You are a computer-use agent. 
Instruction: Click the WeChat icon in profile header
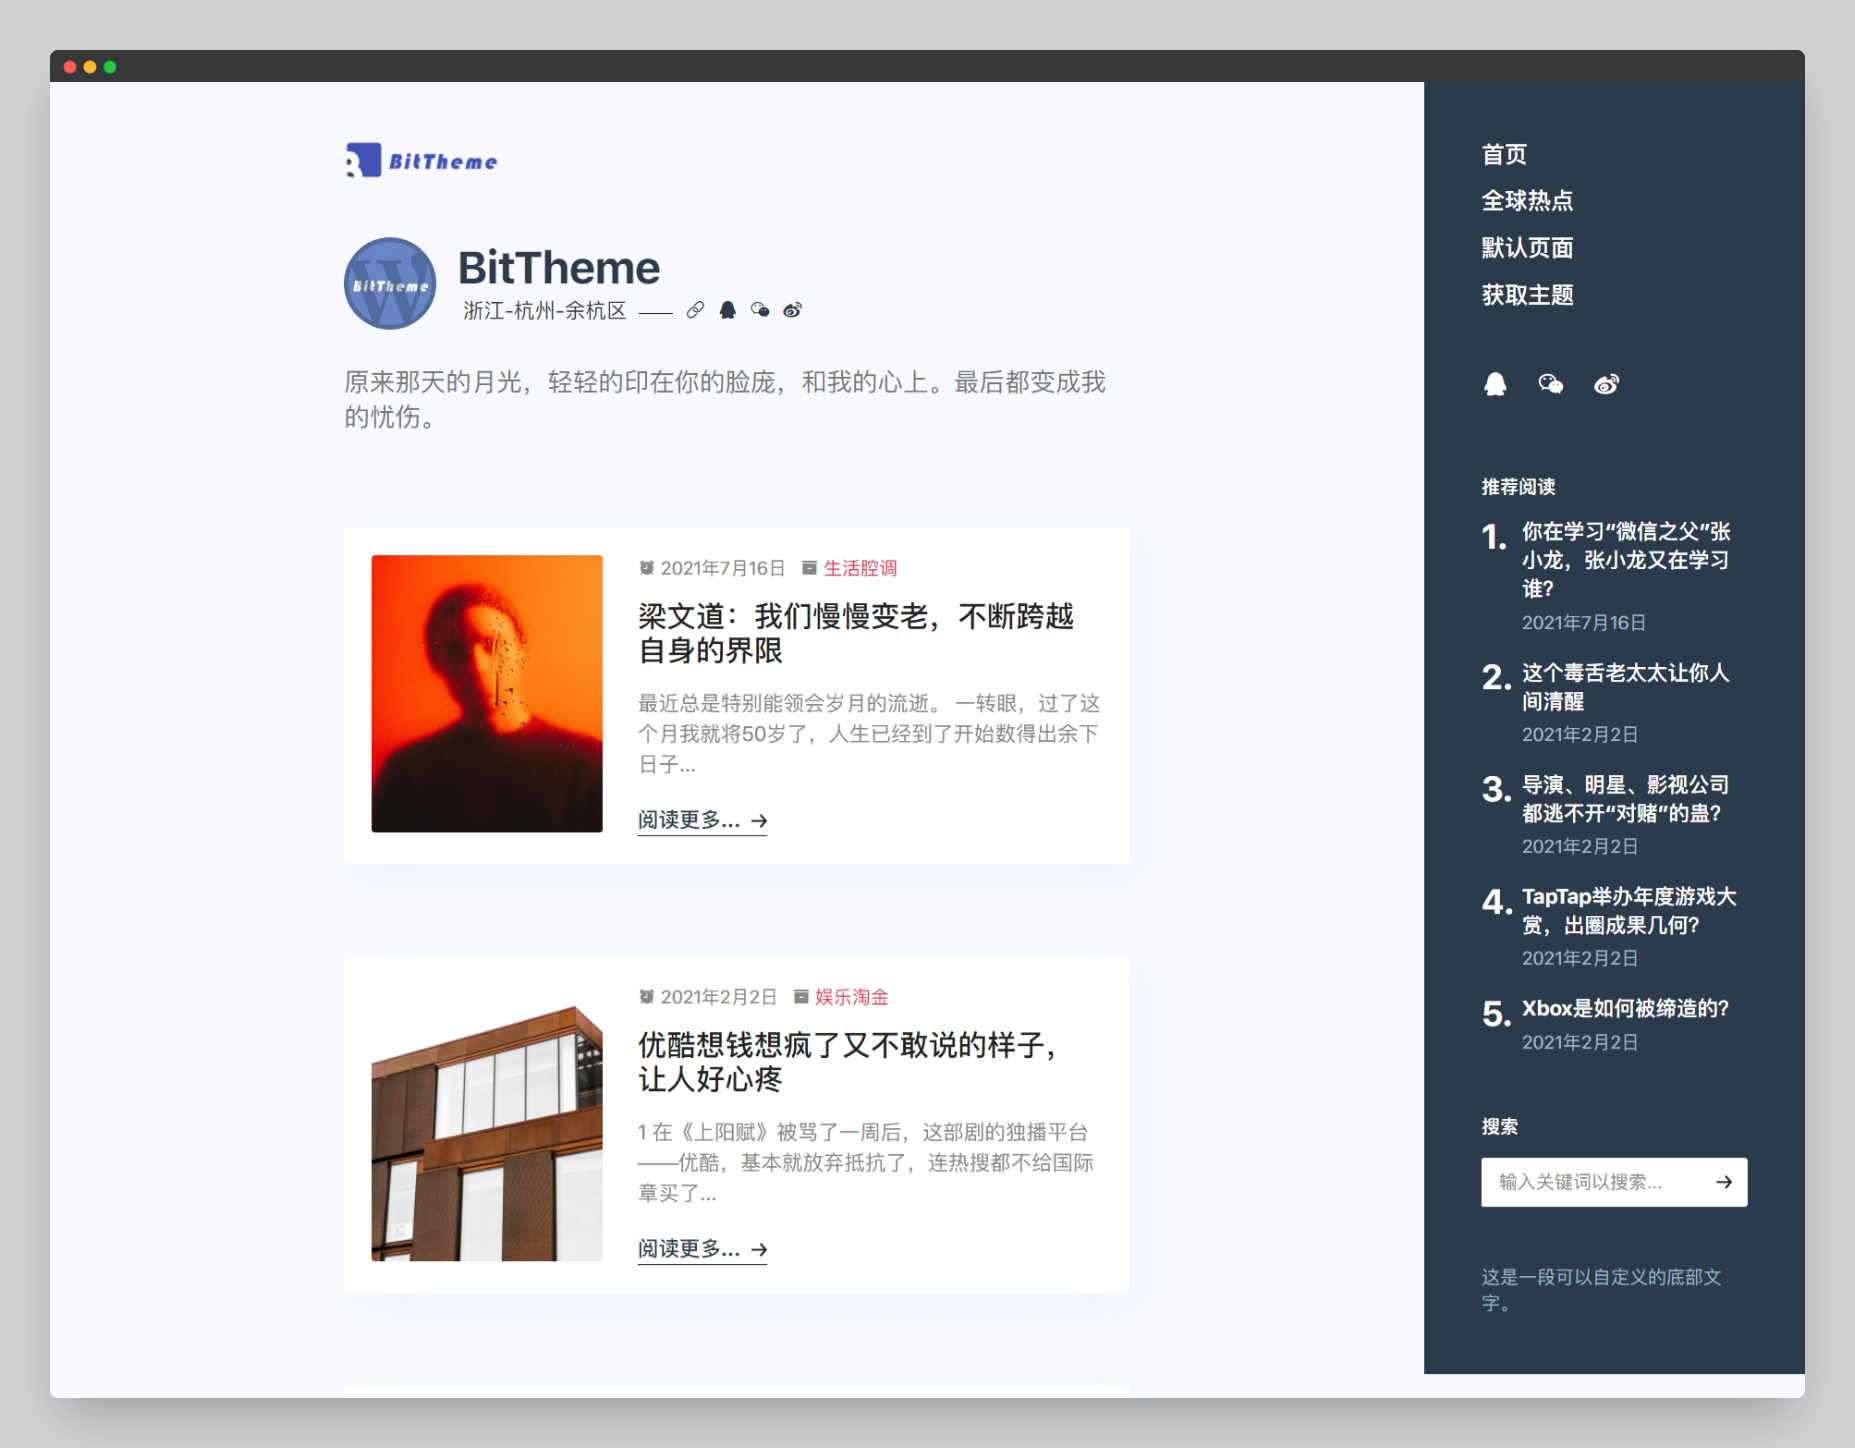click(760, 310)
